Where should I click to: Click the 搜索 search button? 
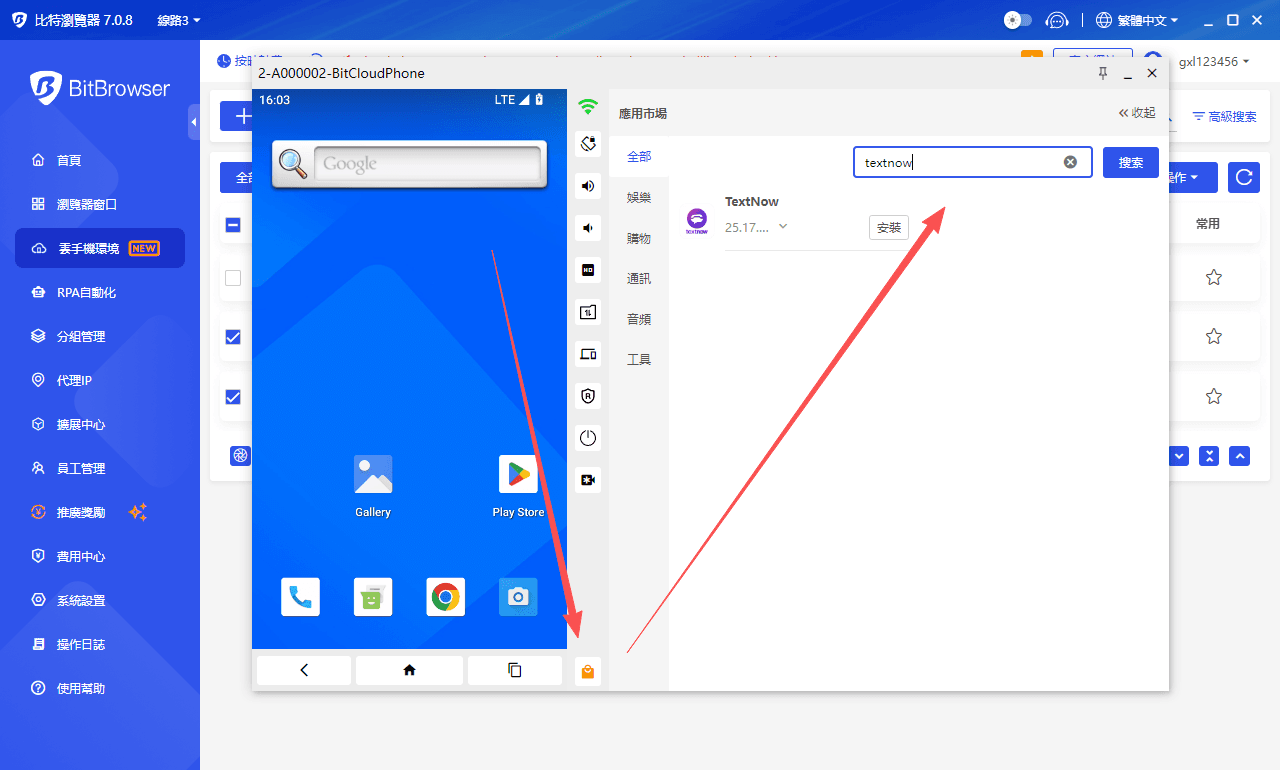point(1130,162)
